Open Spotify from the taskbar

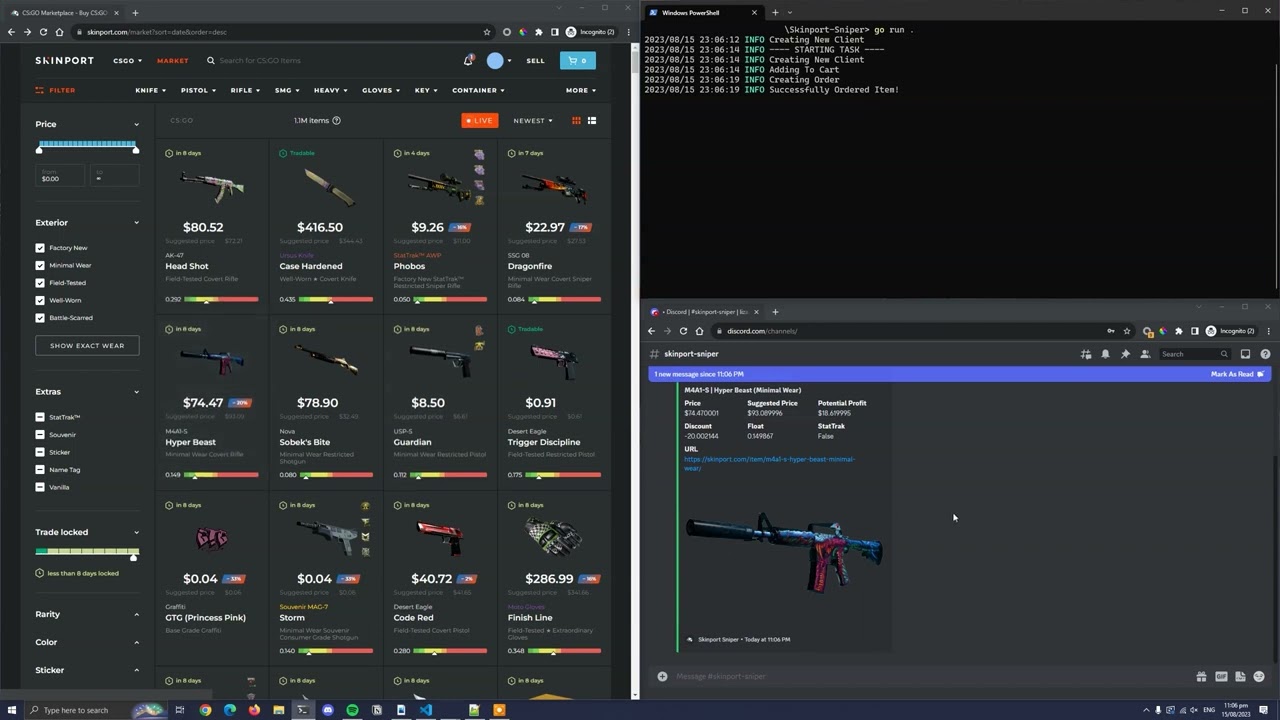point(352,710)
